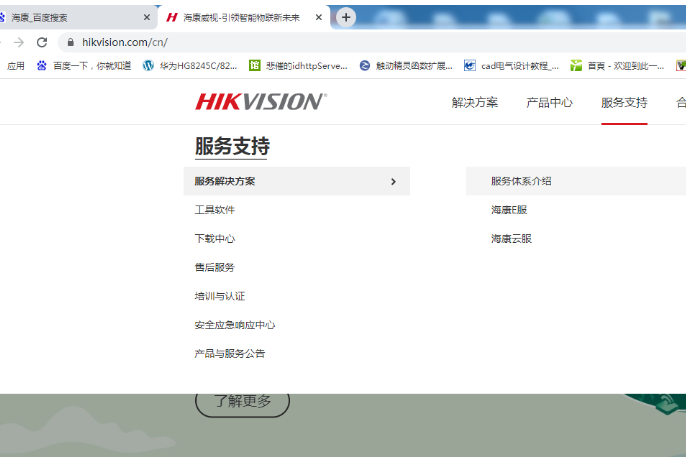Screen dimensions: 686x457
Task: Open a new browser tab
Action: click(346, 17)
